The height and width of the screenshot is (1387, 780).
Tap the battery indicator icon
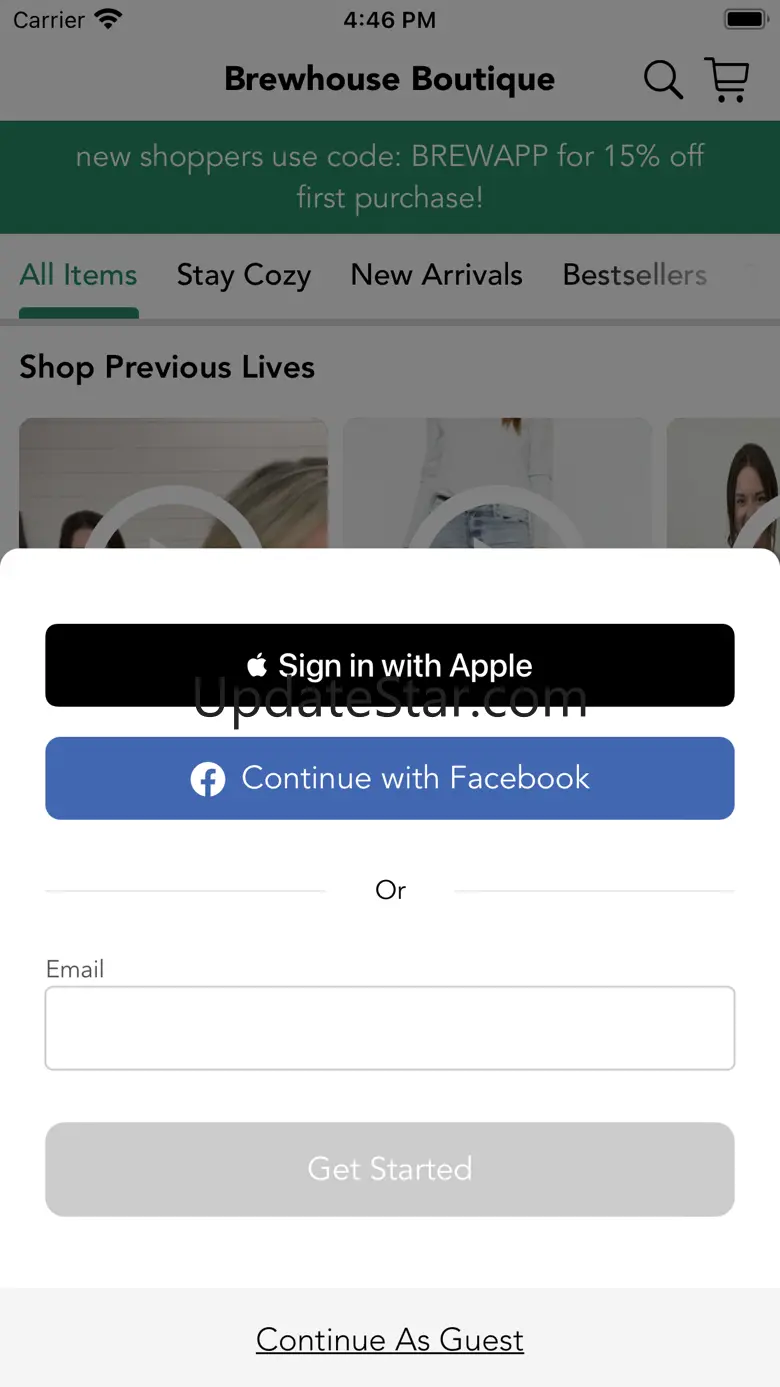[x=745, y=19]
